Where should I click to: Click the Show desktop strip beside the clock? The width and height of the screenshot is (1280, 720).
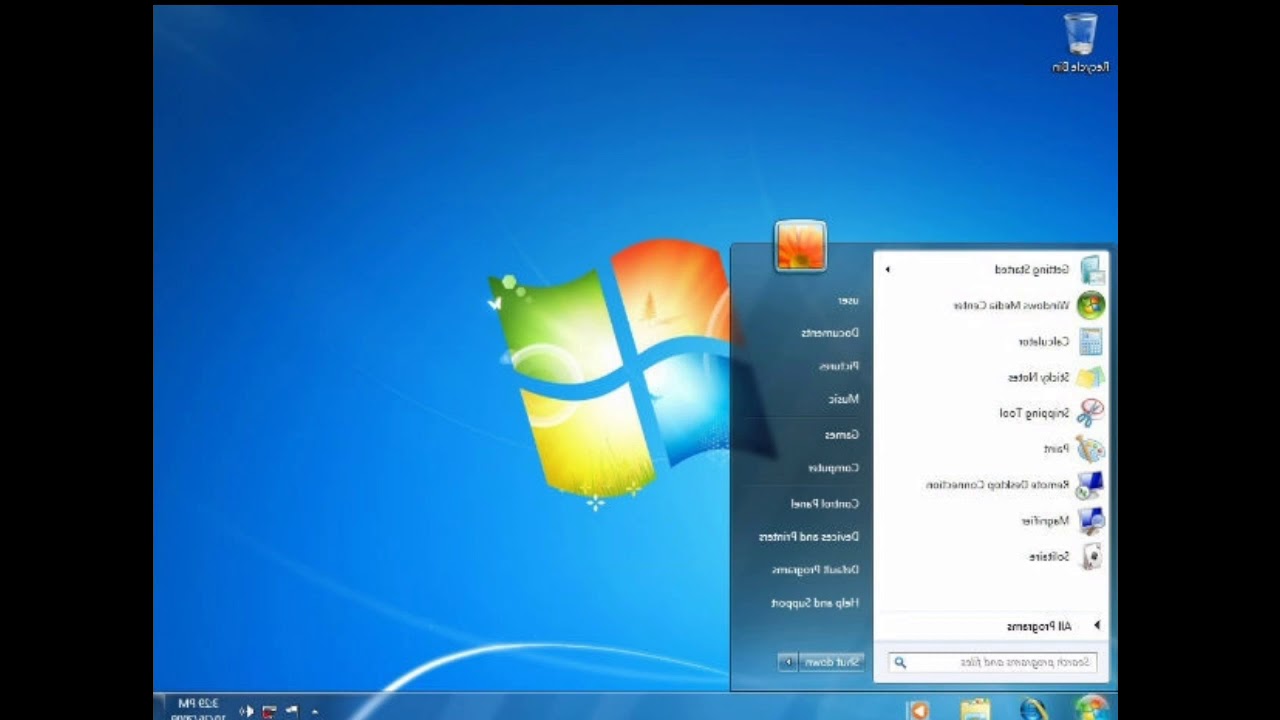[x=159, y=707]
